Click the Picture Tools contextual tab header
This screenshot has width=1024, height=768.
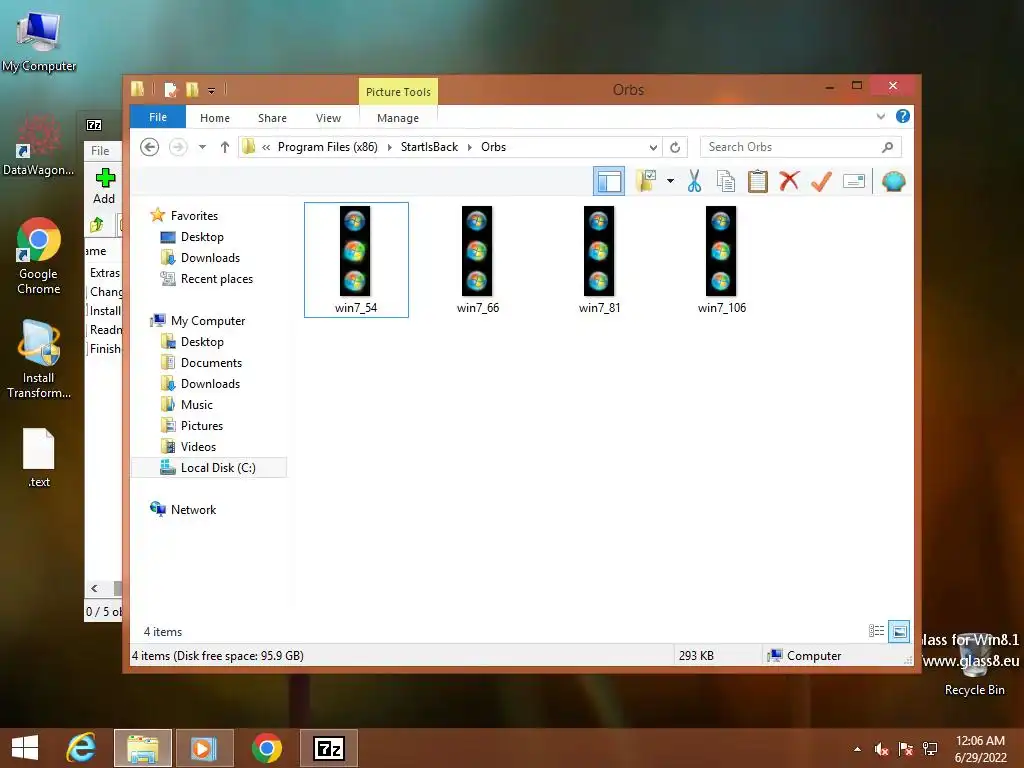(x=398, y=91)
